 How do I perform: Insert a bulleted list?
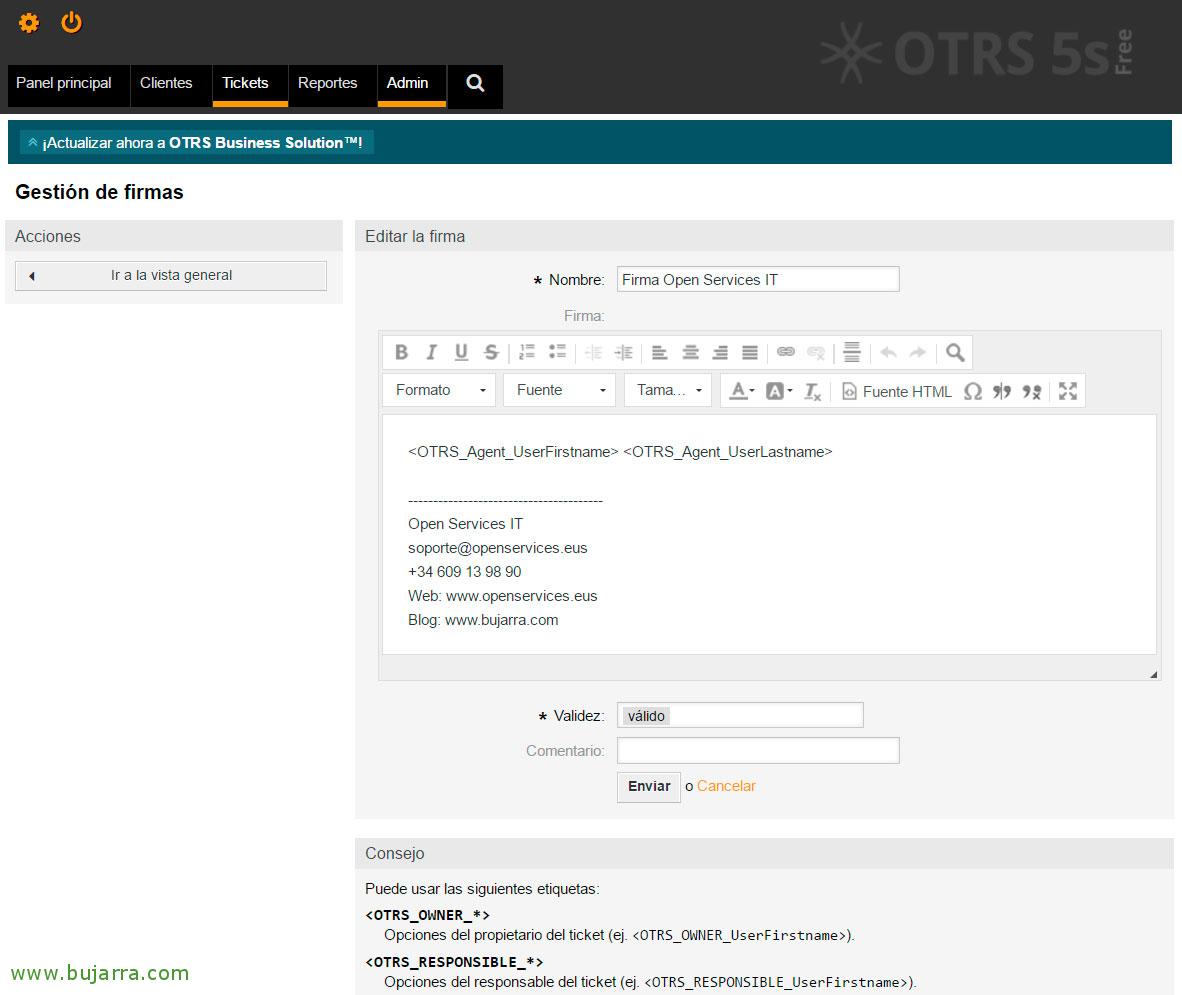pos(558,352)
